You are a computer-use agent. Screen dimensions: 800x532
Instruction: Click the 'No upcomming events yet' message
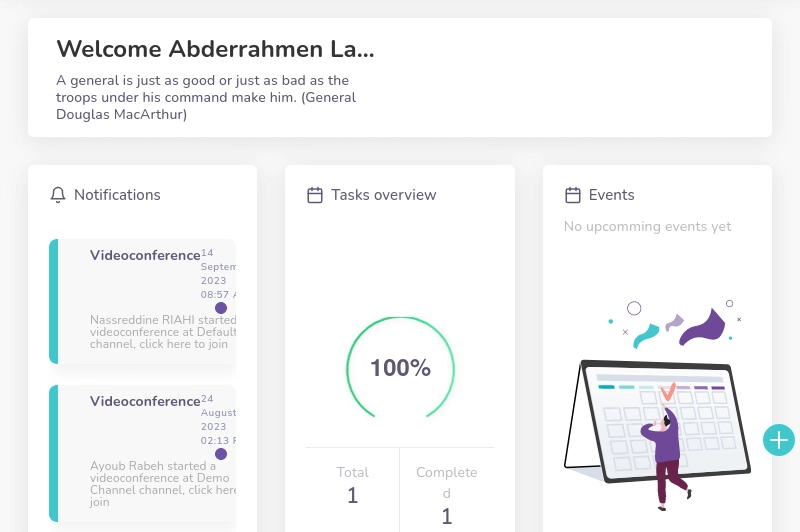click(x=647, y=227)
